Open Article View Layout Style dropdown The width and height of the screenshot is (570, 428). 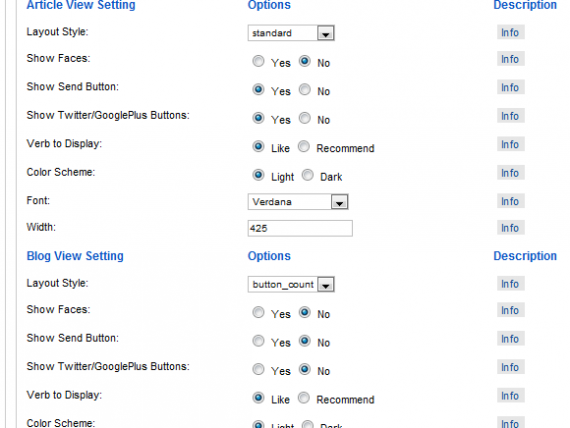[291, 33]
